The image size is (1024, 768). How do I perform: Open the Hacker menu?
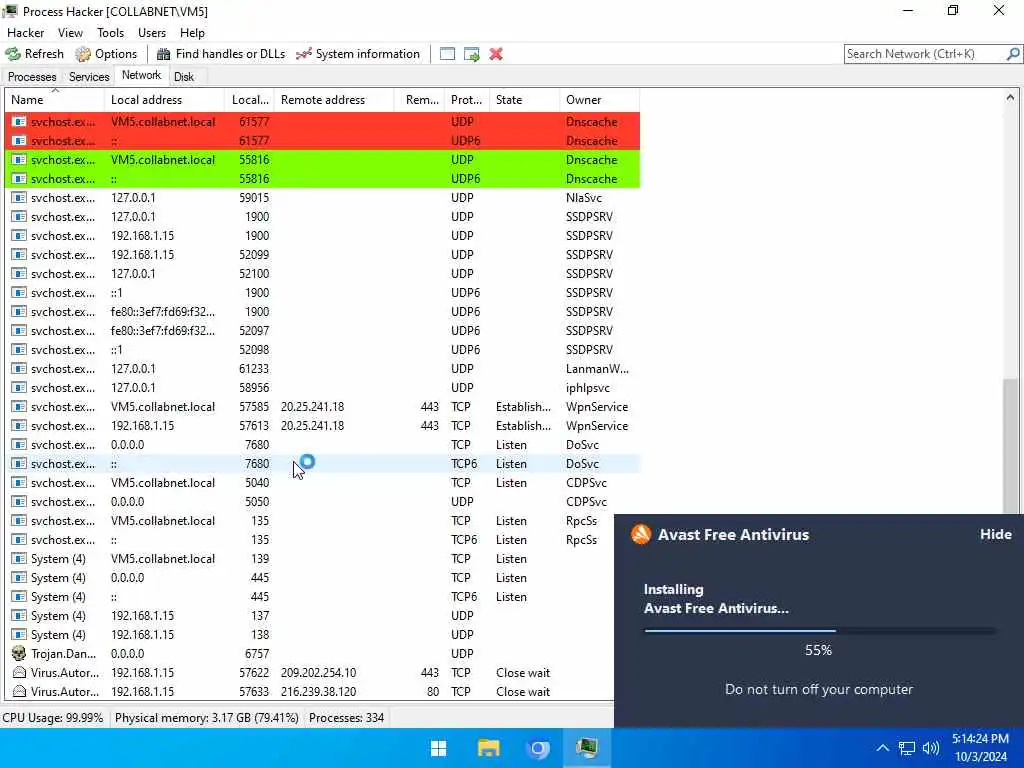(x=25, y=33)
